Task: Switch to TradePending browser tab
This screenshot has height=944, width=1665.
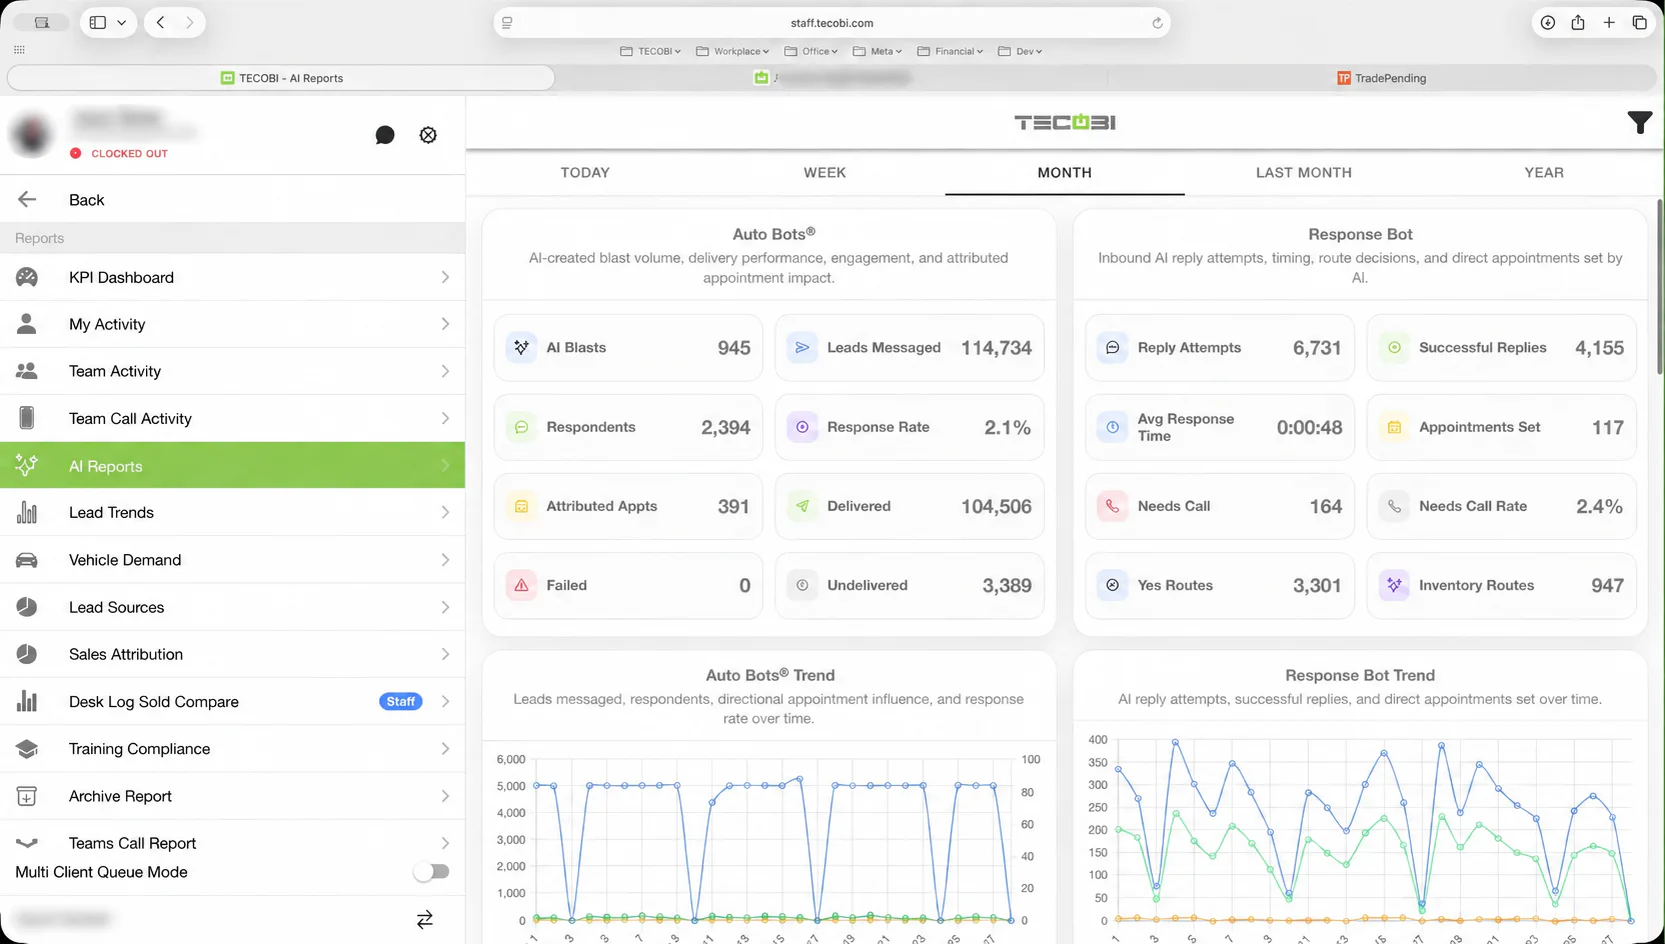Action: point(1382,78)
